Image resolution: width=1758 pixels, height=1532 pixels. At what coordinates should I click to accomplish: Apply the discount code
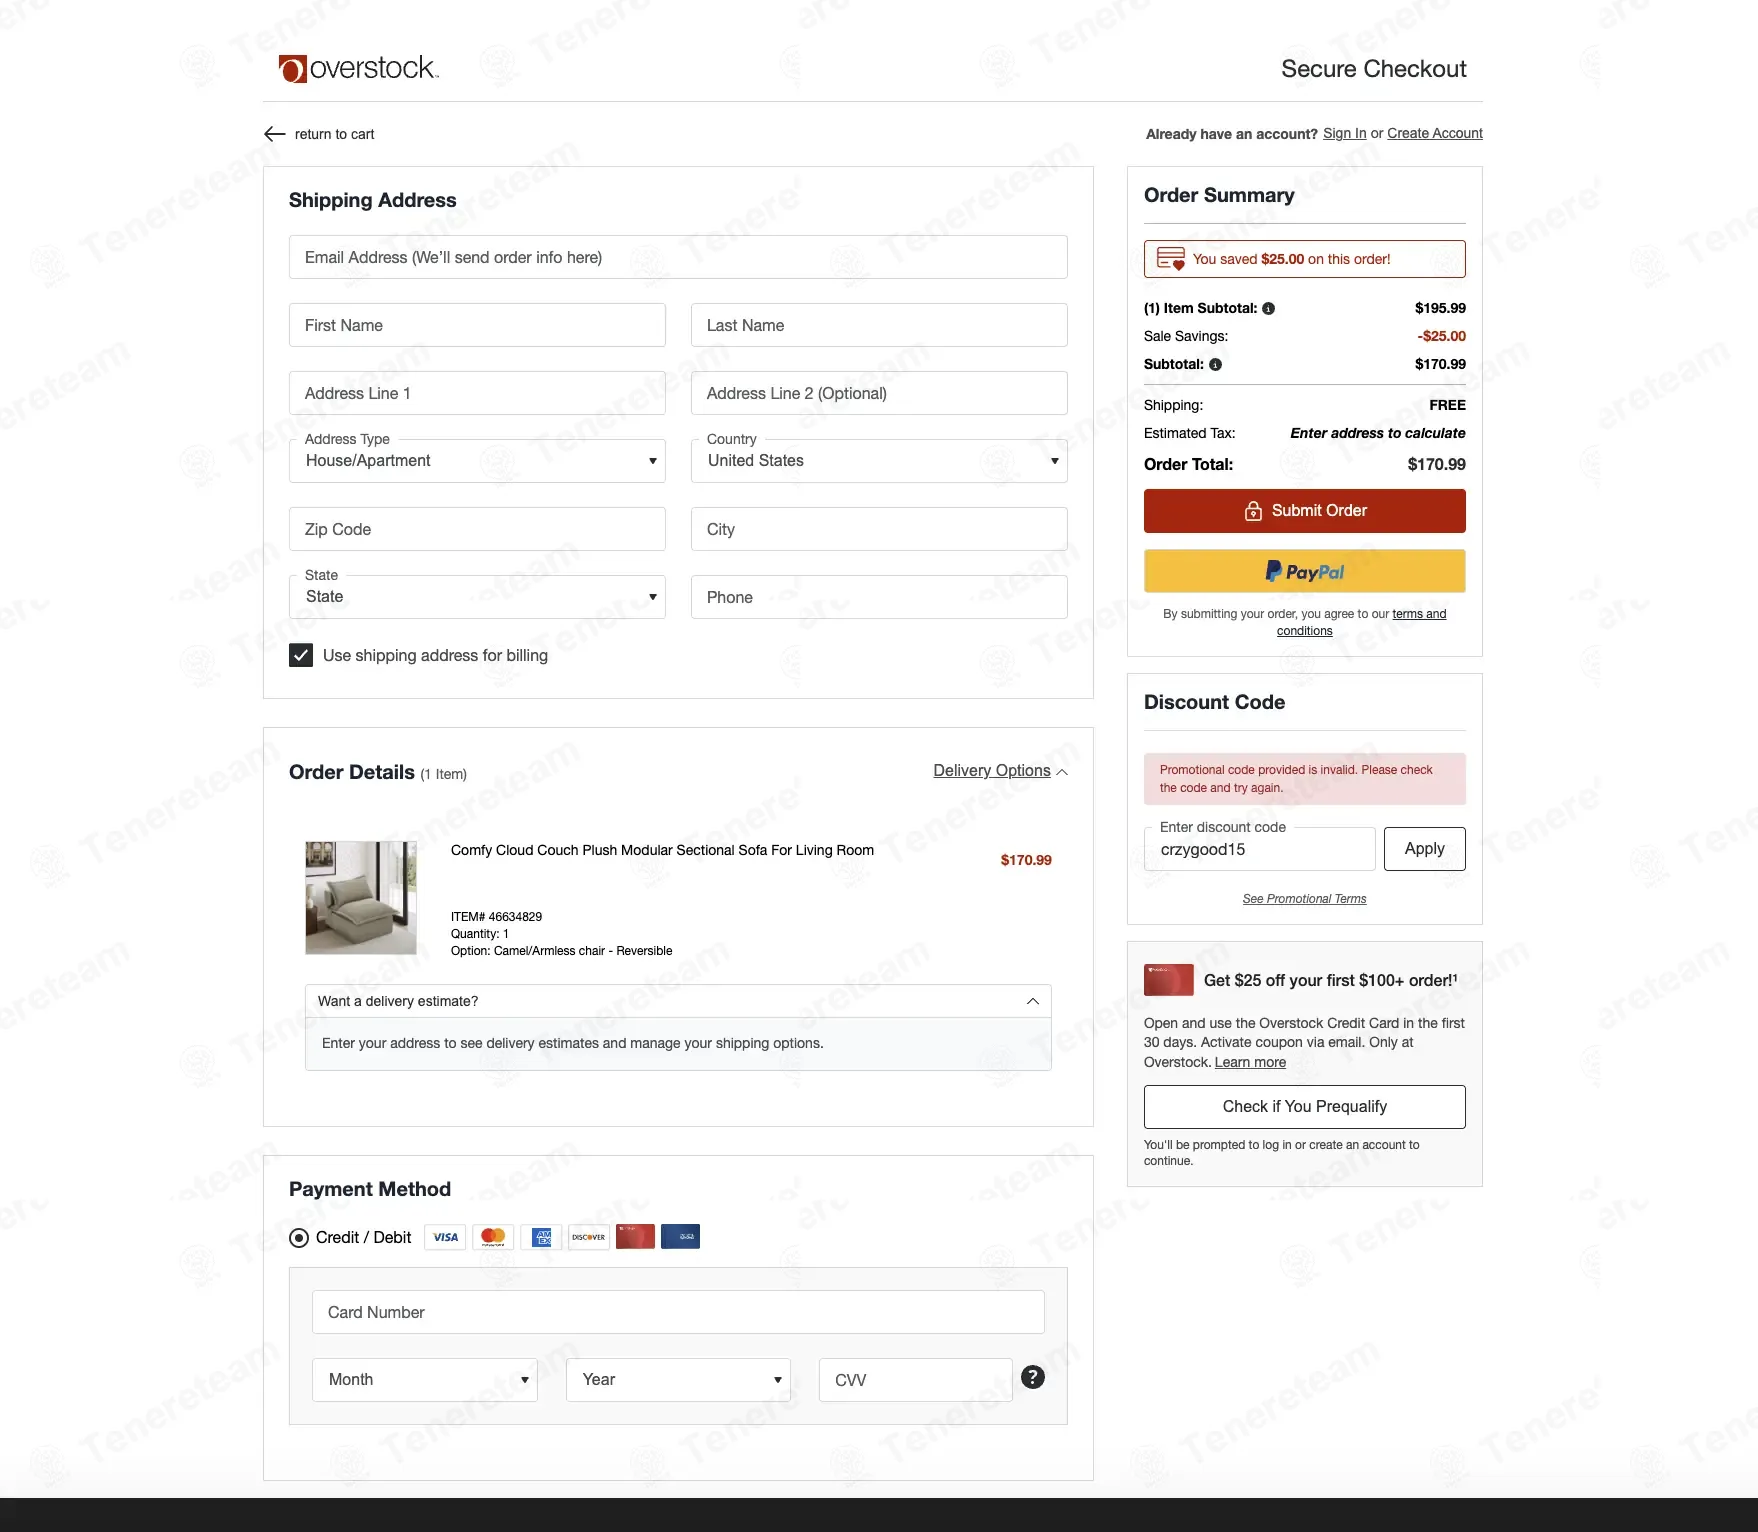(x=1424, y=849)
